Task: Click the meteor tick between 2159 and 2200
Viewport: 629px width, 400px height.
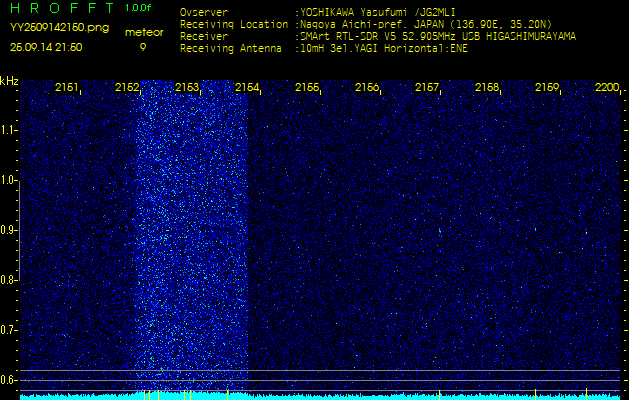Action: click(586, 394)
